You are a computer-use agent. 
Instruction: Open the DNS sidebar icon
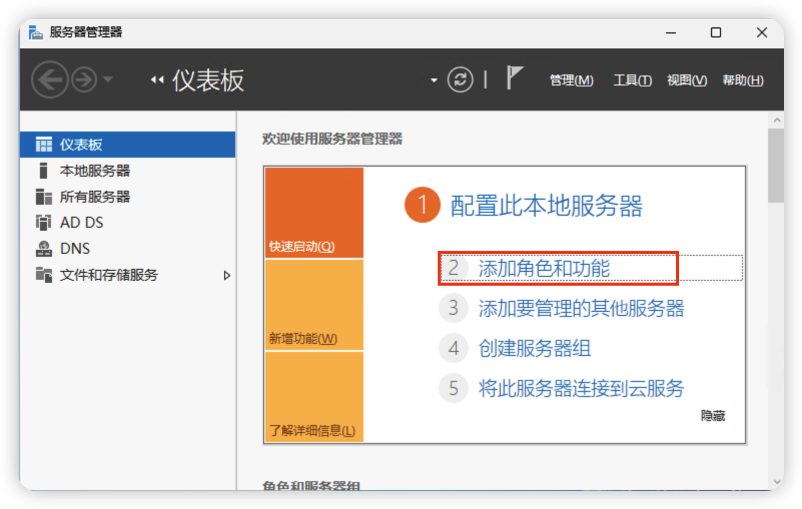pyautogui.click(x=43, y=249)
